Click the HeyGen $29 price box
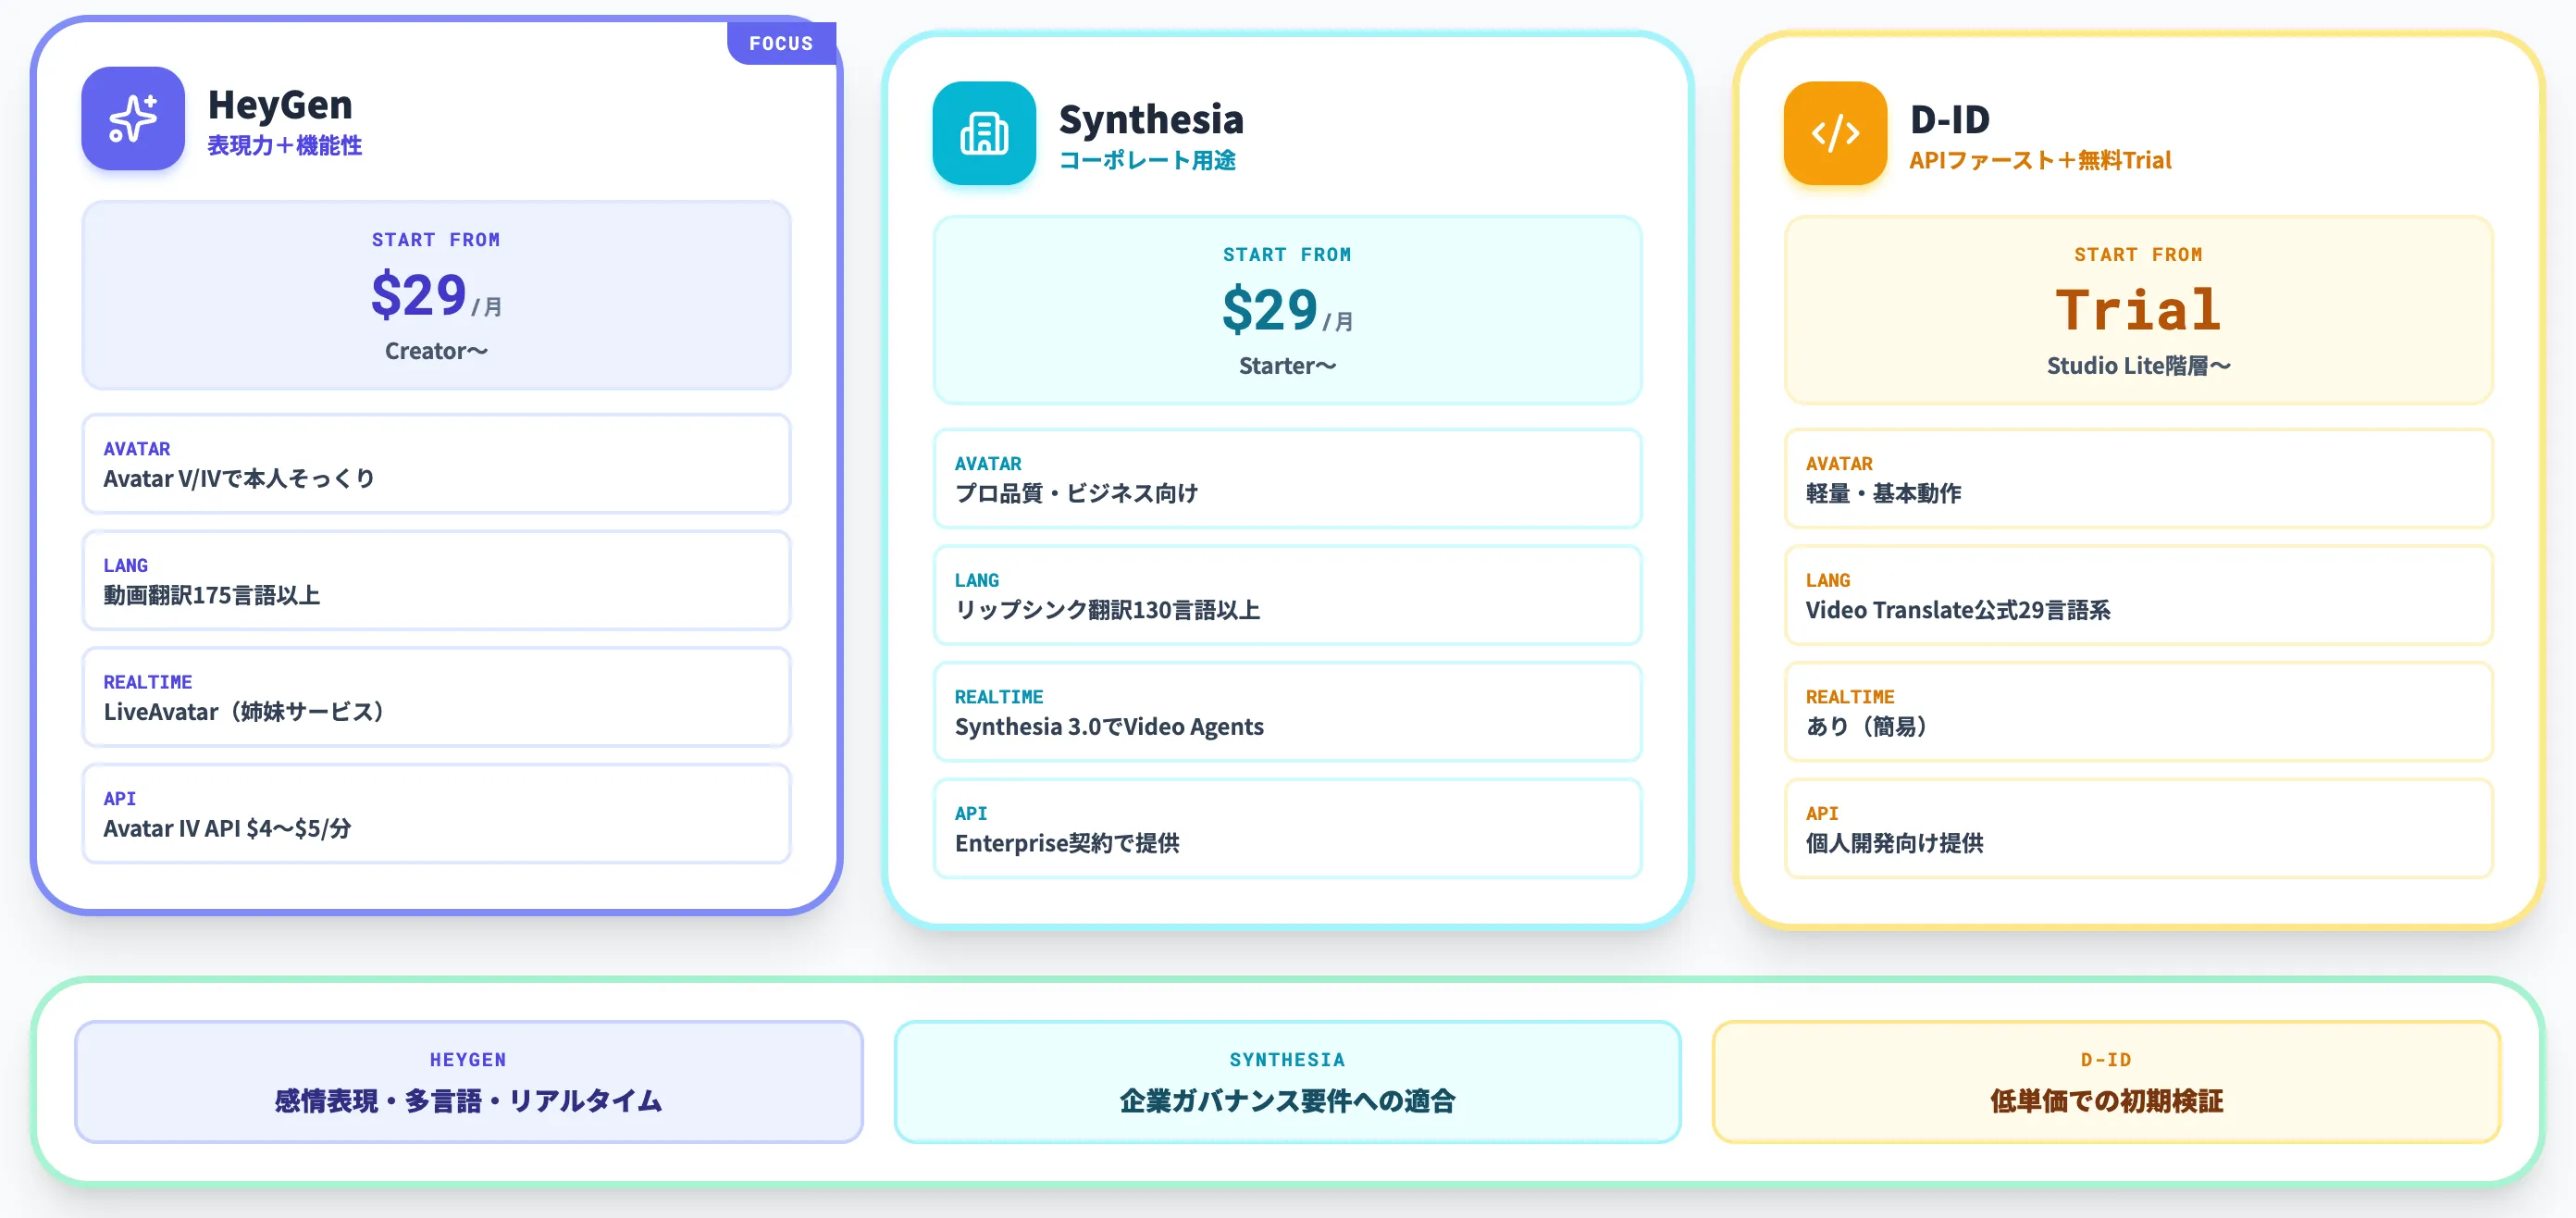The height and width of the screenshot is (1218, 2576). [x=436, y=295]
